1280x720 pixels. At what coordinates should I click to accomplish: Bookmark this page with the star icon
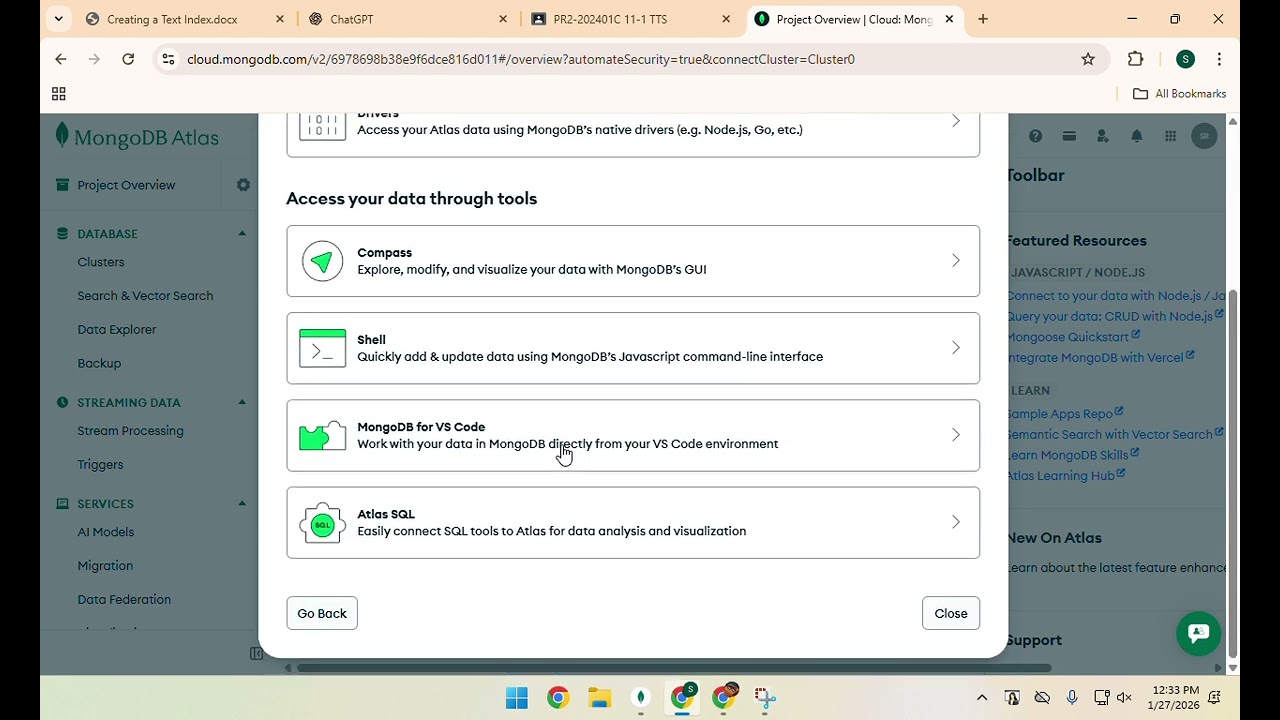coord(1088,59)
